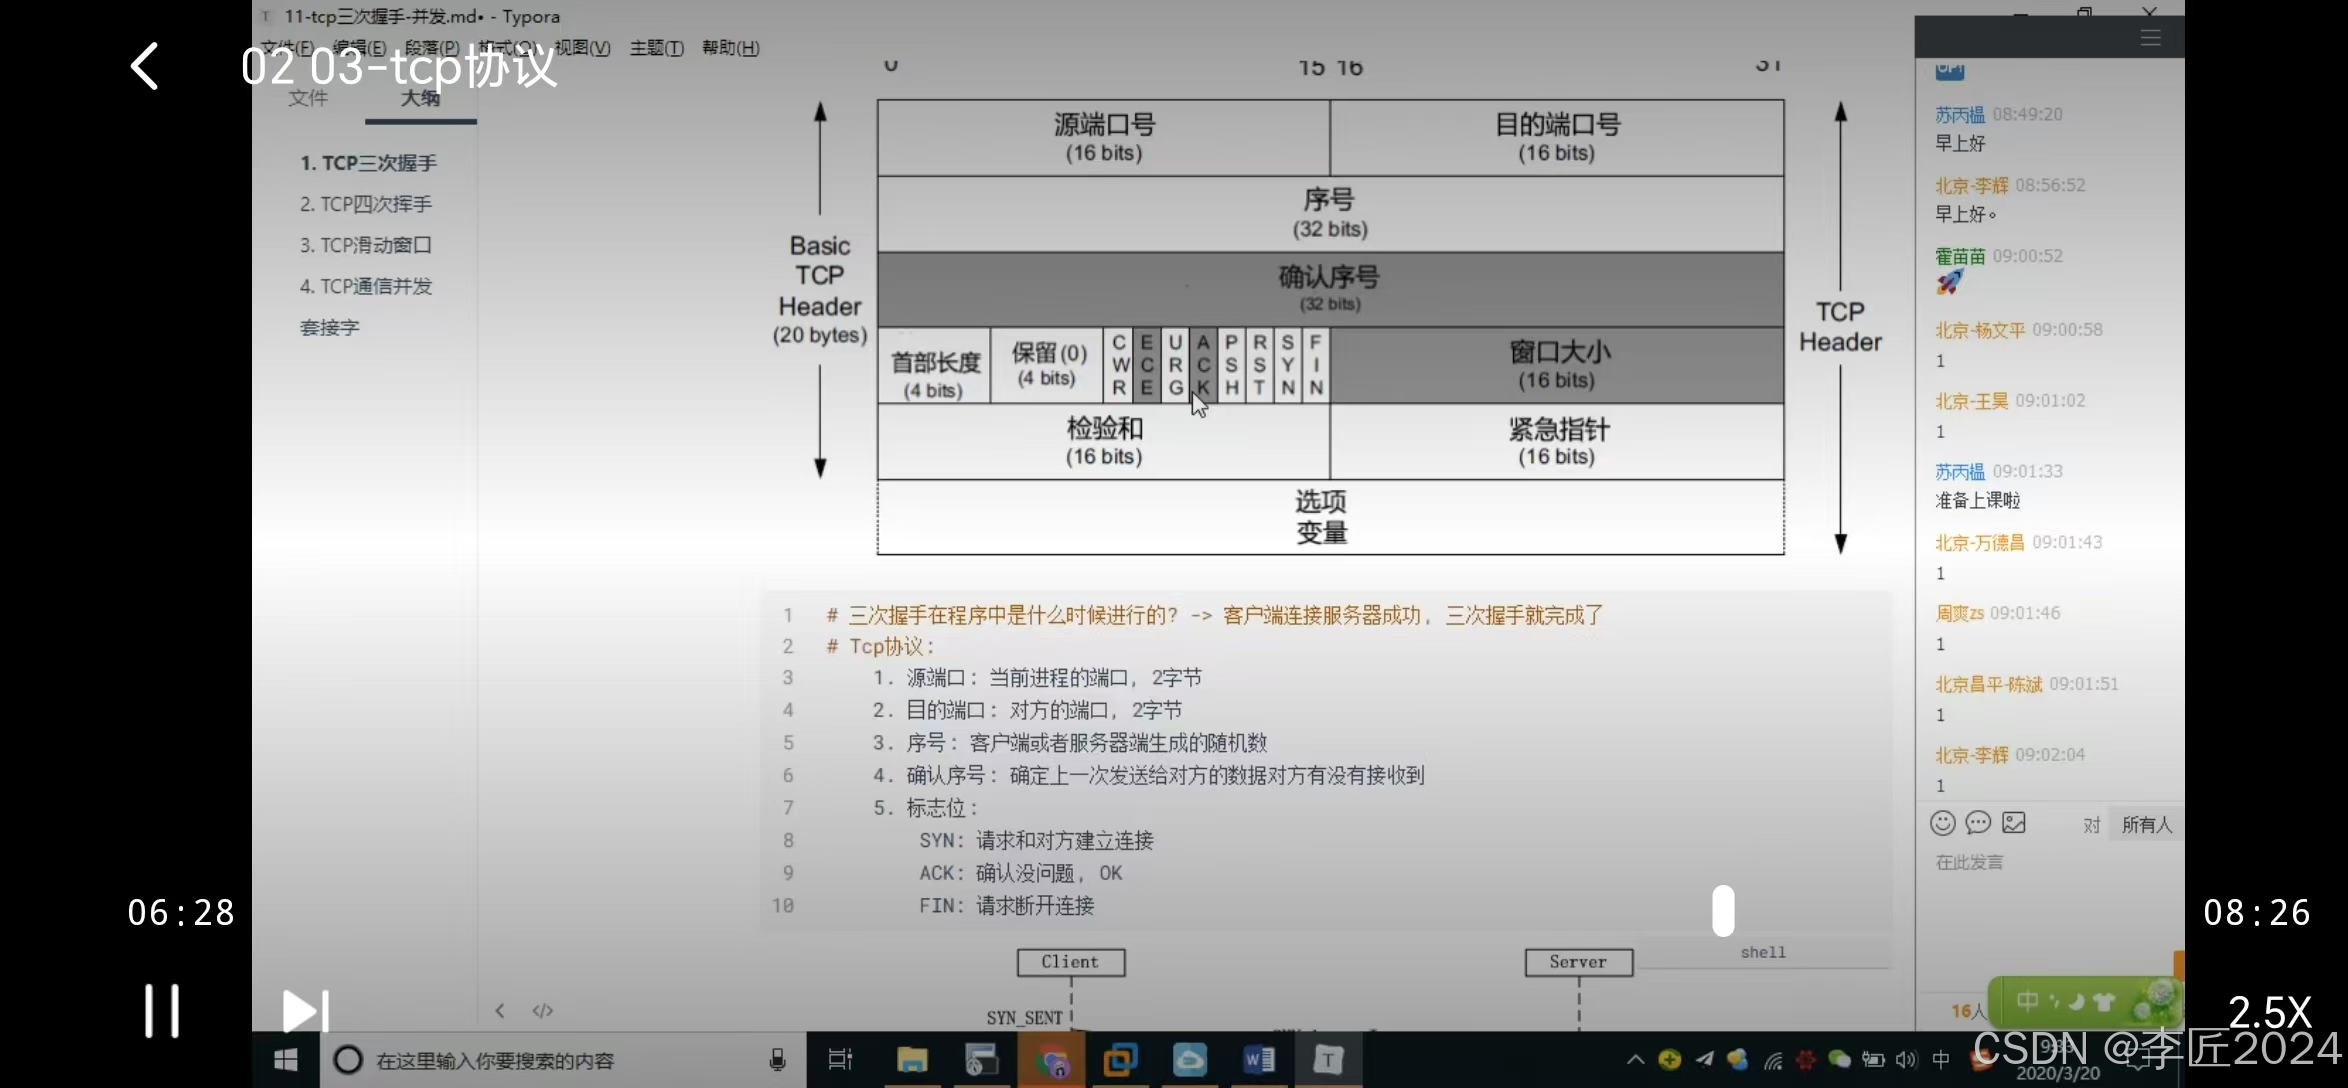
Task: Open Word from the Windows taskbar
Action: pos(1259,1059)
